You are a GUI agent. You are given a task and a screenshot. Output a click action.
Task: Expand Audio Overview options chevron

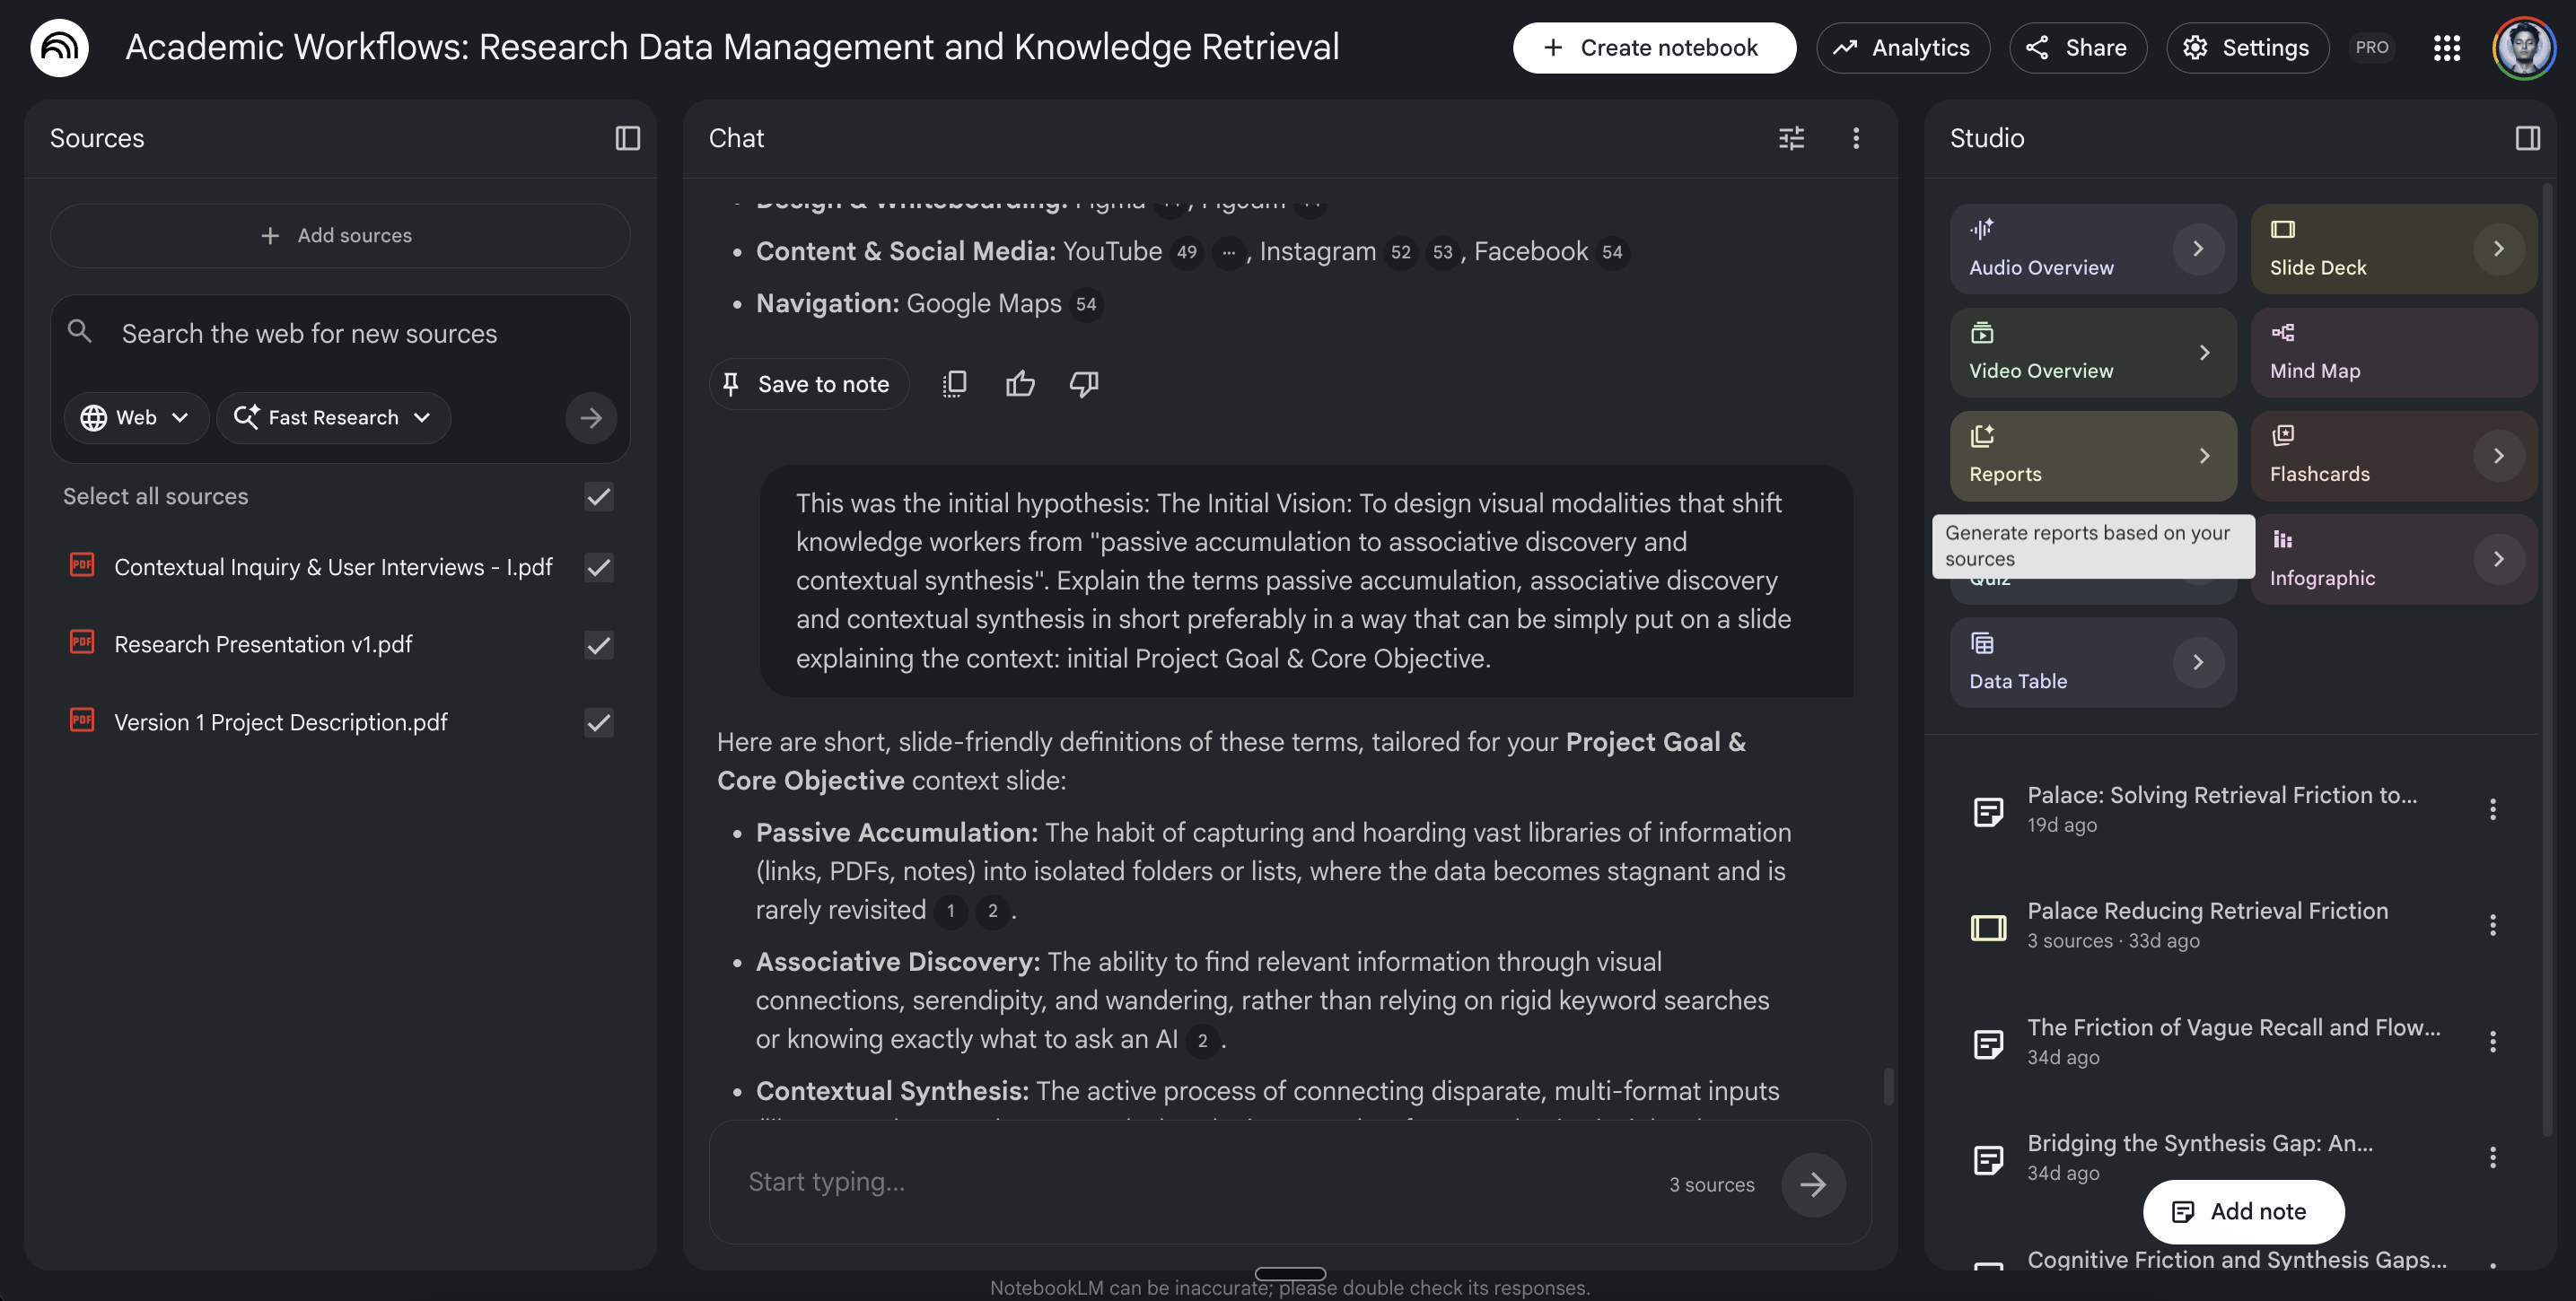point(2198,249)
